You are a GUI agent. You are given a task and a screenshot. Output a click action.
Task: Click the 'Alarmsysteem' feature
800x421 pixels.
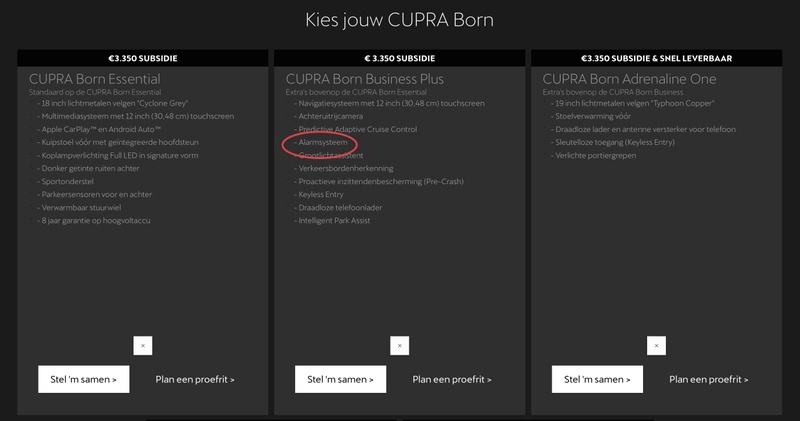[x=323, y=142]
